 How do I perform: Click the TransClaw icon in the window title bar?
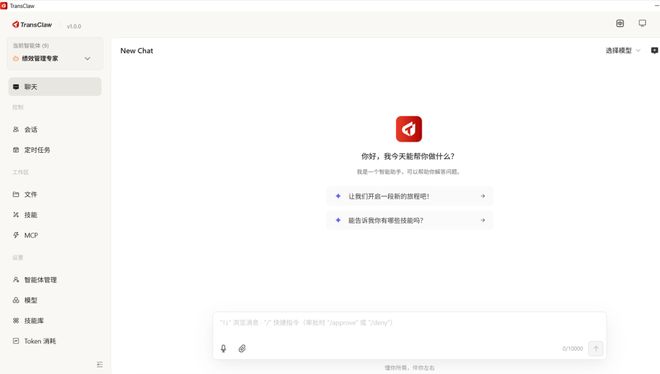tap(4, 5)
